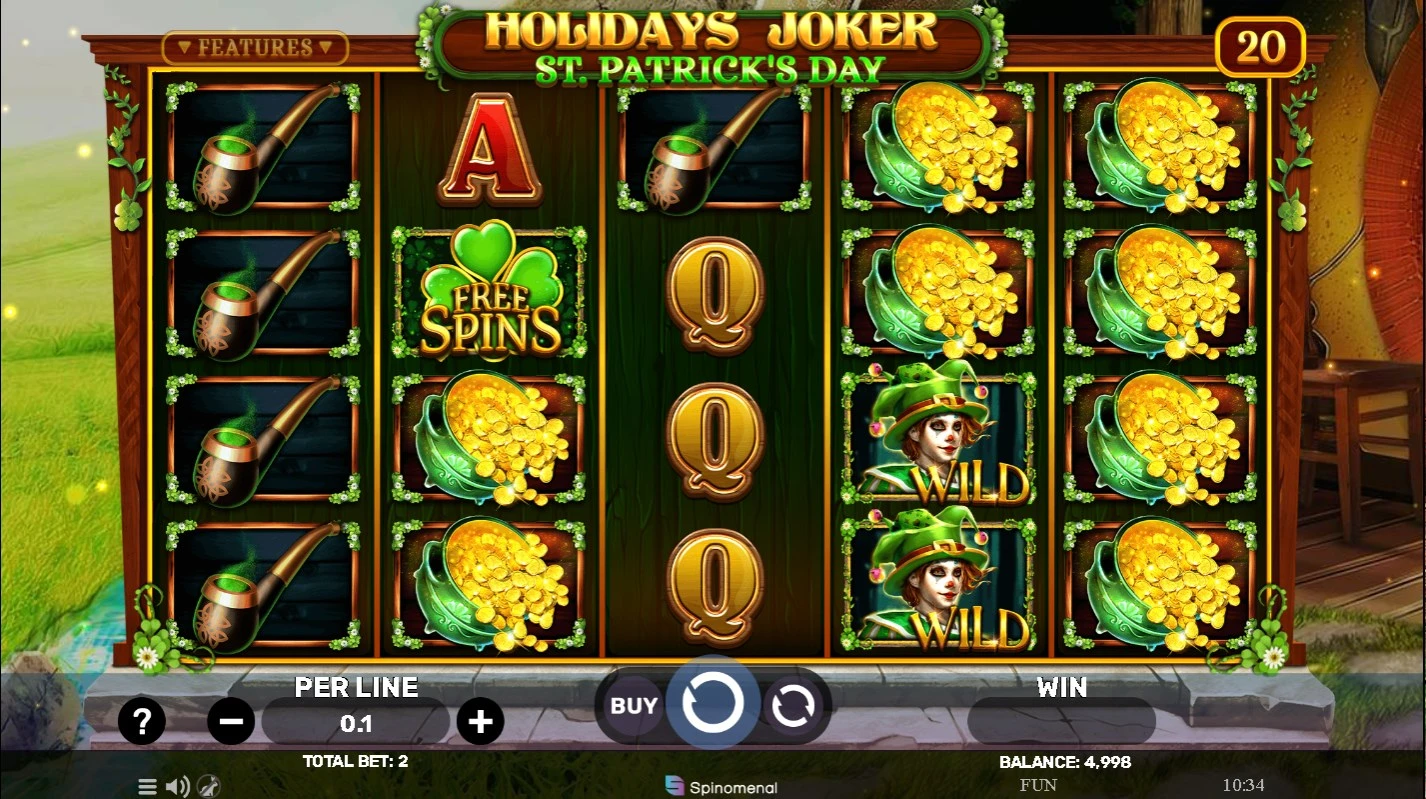Expand the FEATURES dropdown
The image size is (1426, 799).
[255, 47]
